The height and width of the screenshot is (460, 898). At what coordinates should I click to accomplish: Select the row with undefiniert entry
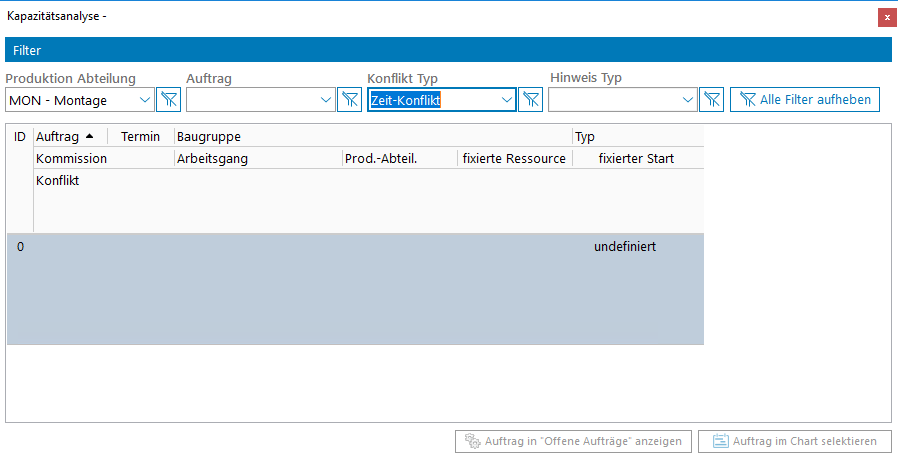click(x=355, y=288)
